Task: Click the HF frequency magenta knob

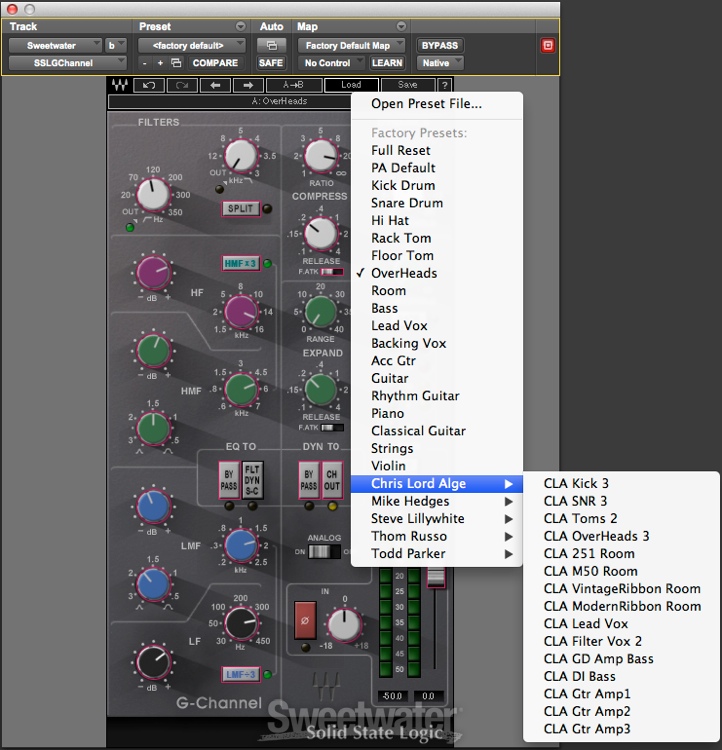Action: point(241,312)
